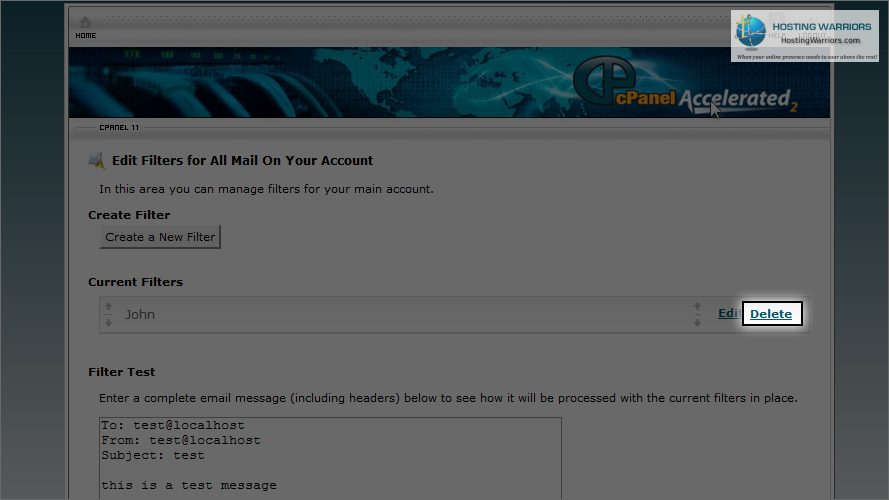The height and width of the screenshot is (500, 889).
Task: Click the world map banner image
Action: tap(449, 83)
